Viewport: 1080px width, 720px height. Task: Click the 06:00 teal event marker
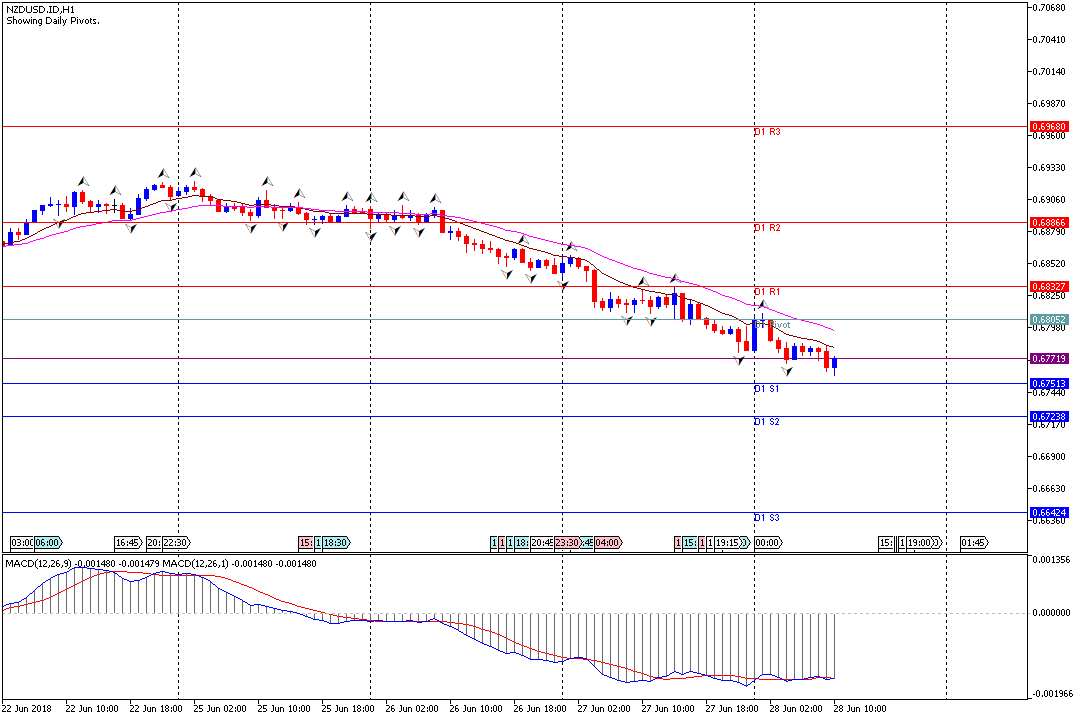click(48, 543)
